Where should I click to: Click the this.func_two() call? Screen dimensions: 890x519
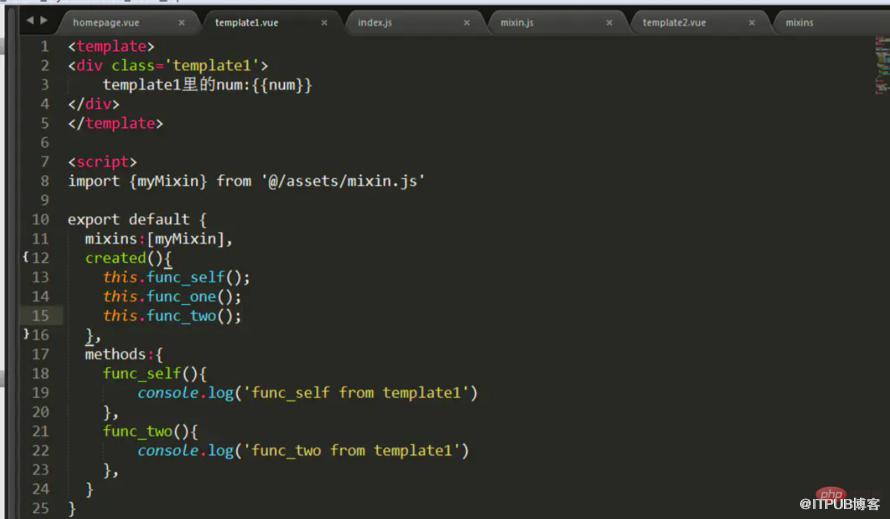(x=172, y=316)
